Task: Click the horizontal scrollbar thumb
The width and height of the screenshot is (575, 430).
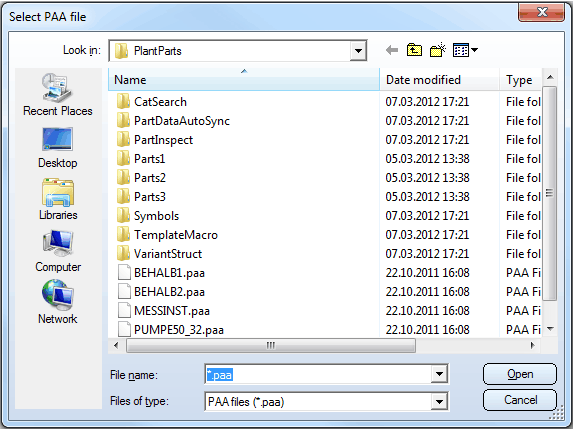Action: click(x=271, y=345)
